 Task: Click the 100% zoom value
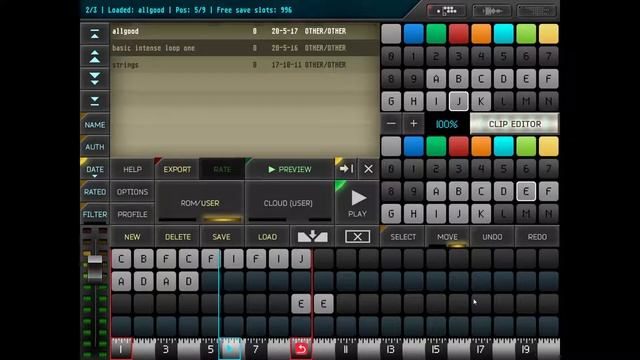click(x=447, y=124)
